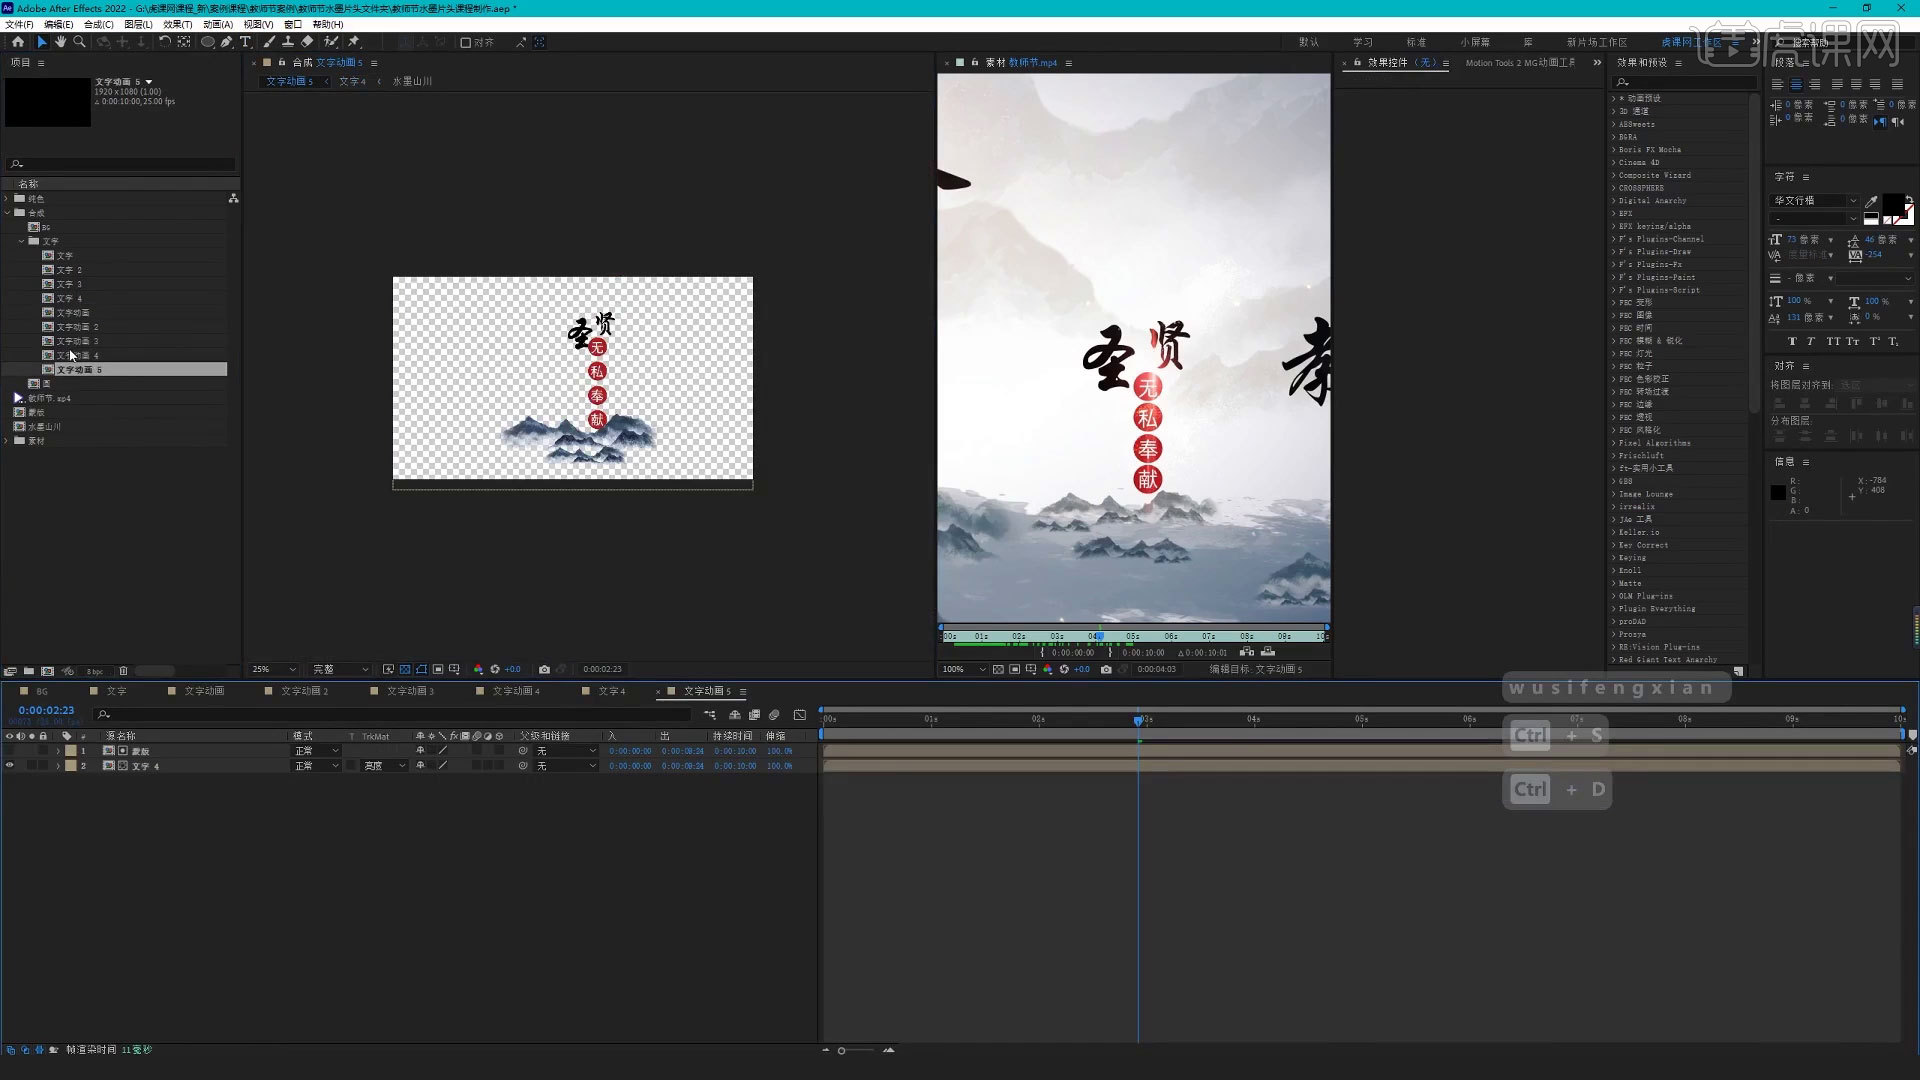Click 水墨山川 breadcrumb in composition viewer
Screen dimensions: 1920x1080
(x=412, y=81)
